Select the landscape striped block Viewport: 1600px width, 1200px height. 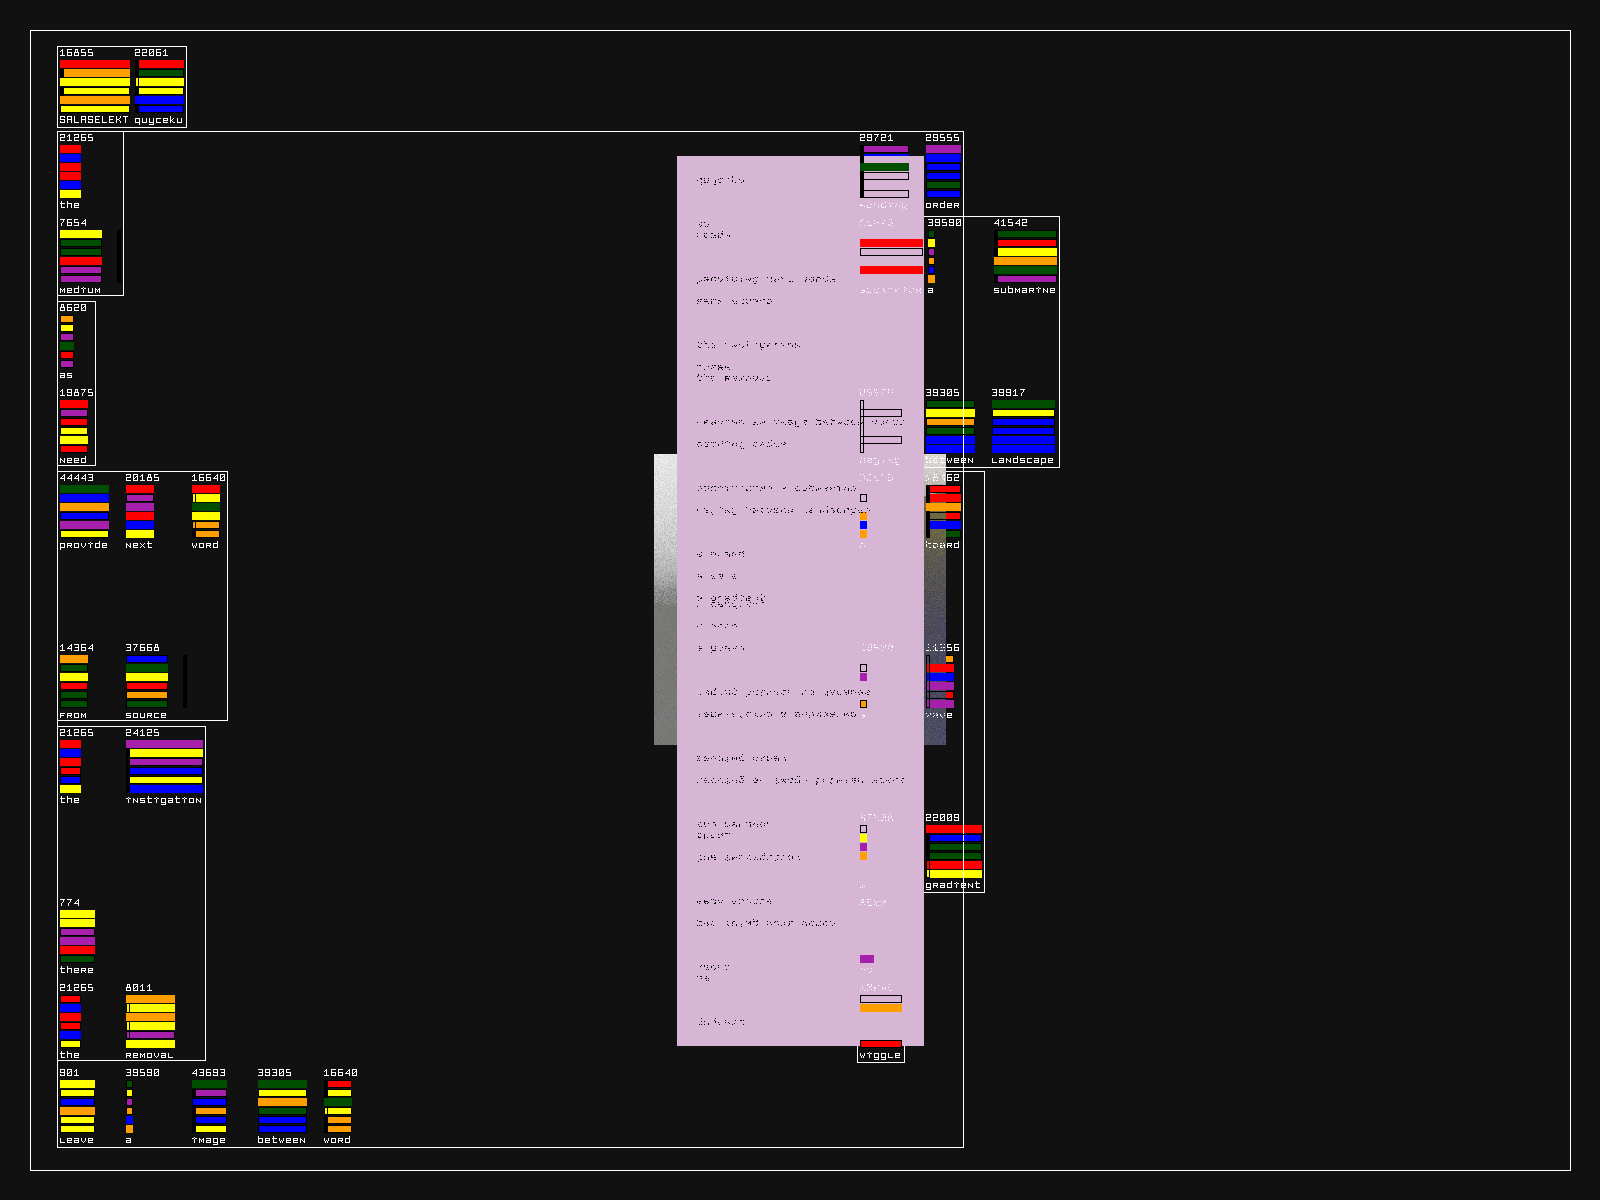tap(1023, 426)
